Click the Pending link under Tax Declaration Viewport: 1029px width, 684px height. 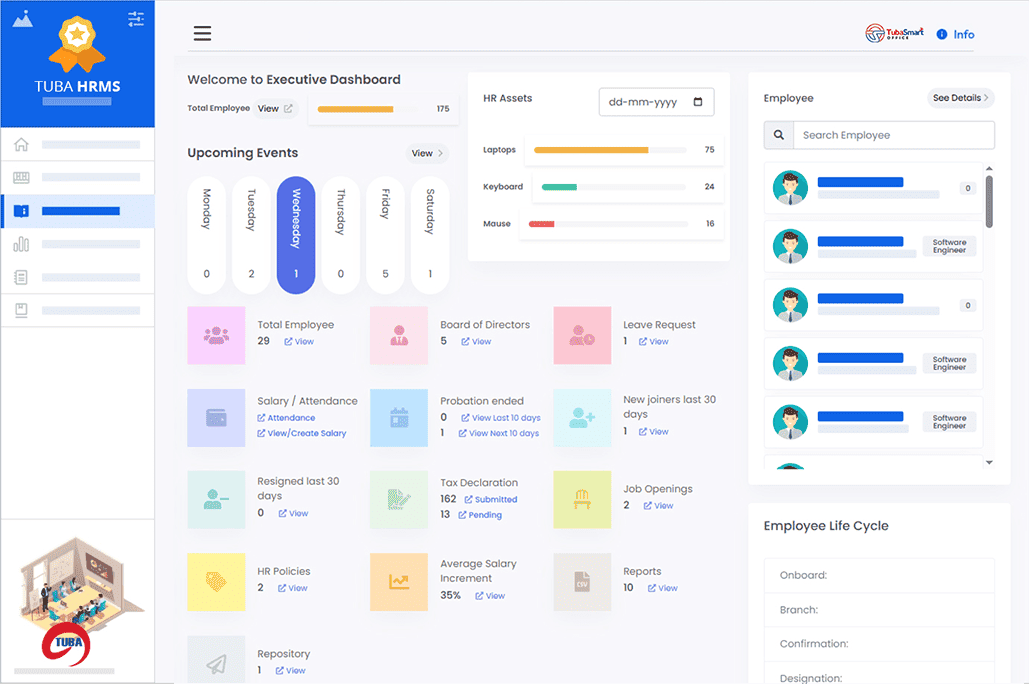[x=480, y=515]
